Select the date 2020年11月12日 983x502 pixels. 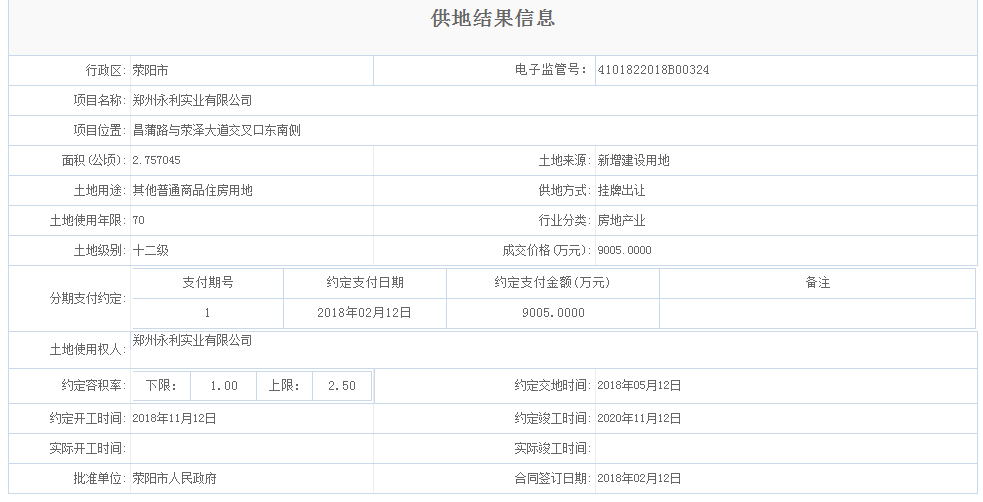click(x=639, y=418)
